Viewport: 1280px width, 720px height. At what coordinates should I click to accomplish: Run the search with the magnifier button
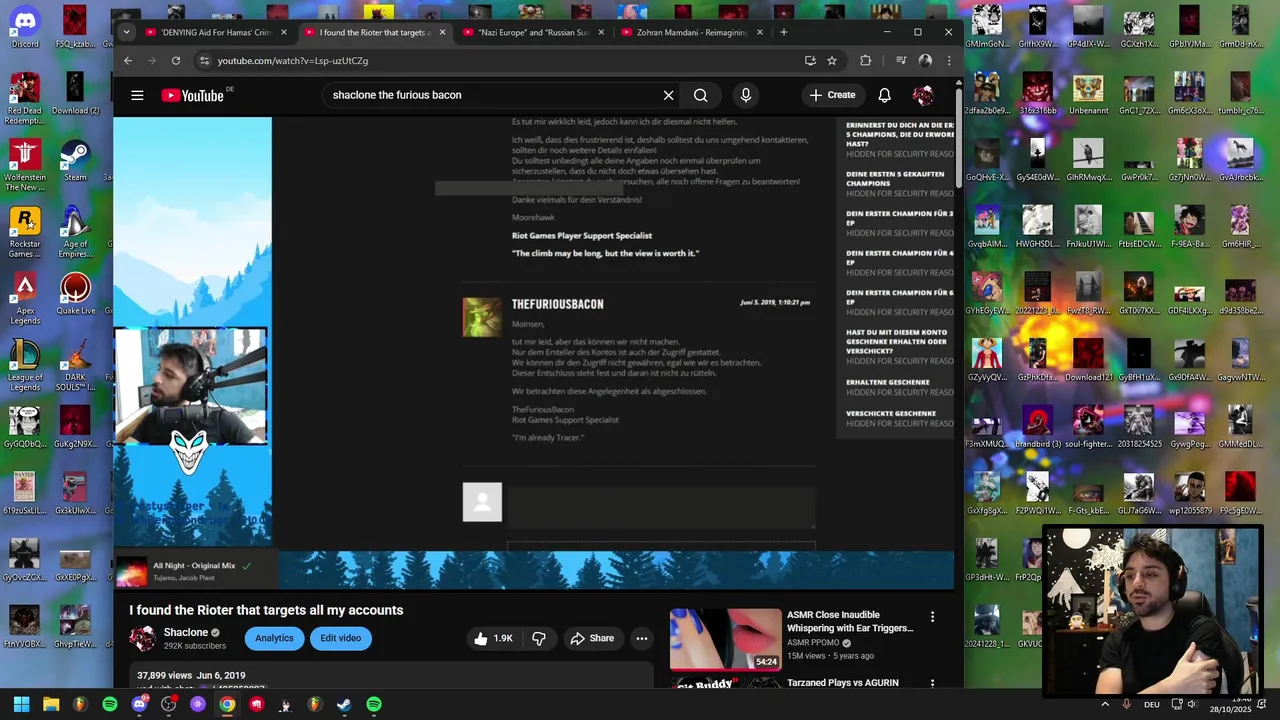(700, 95)
